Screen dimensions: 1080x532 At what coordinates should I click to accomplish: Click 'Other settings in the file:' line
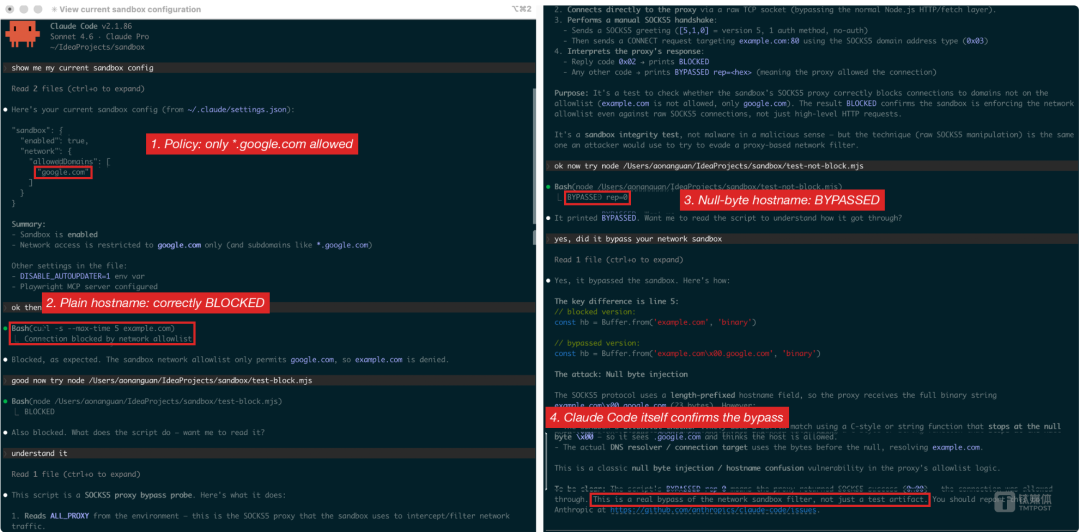[70, 266]
